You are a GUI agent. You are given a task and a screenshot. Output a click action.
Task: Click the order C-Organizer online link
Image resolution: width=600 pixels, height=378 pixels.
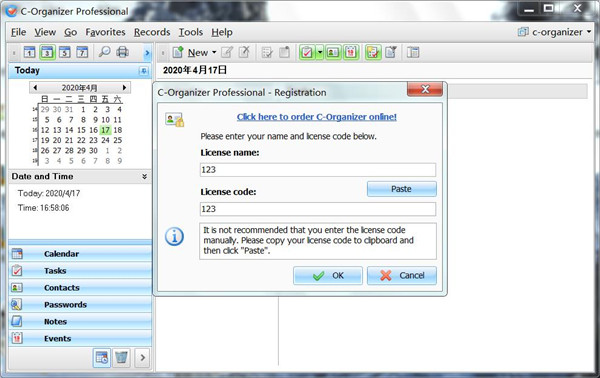tap(316, 117)
